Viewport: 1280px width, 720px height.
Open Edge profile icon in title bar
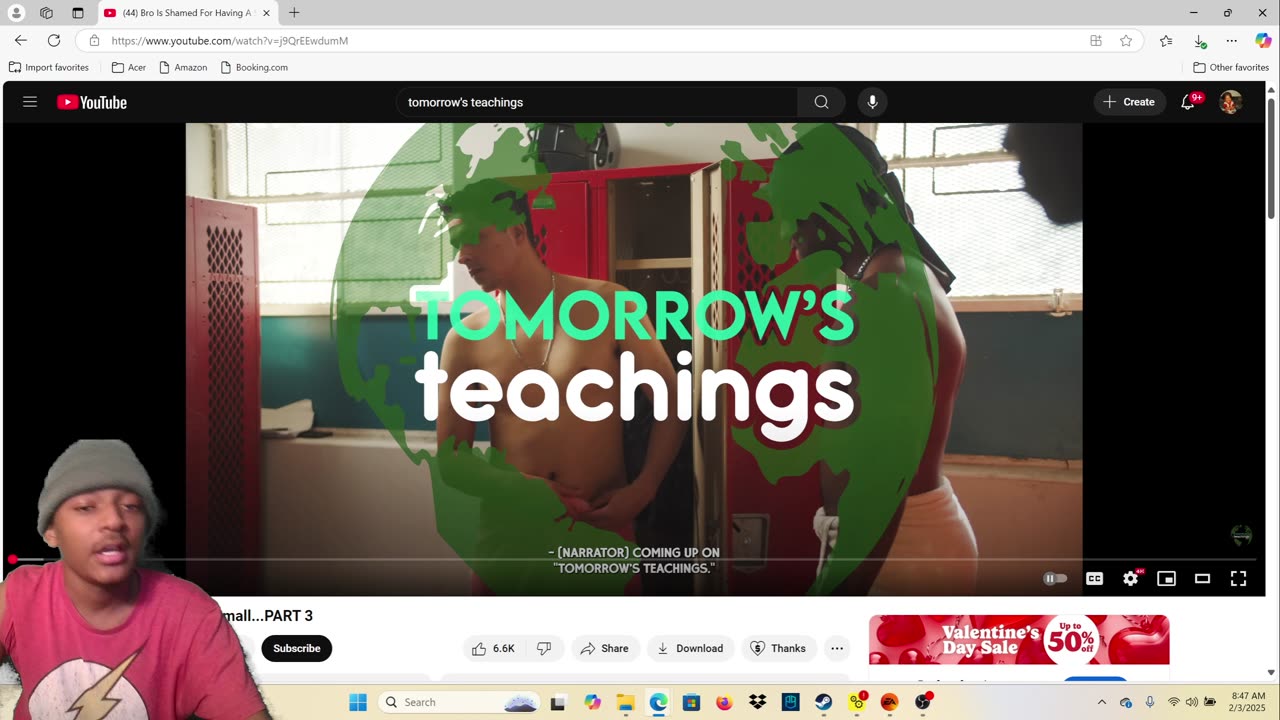point(16,13)
